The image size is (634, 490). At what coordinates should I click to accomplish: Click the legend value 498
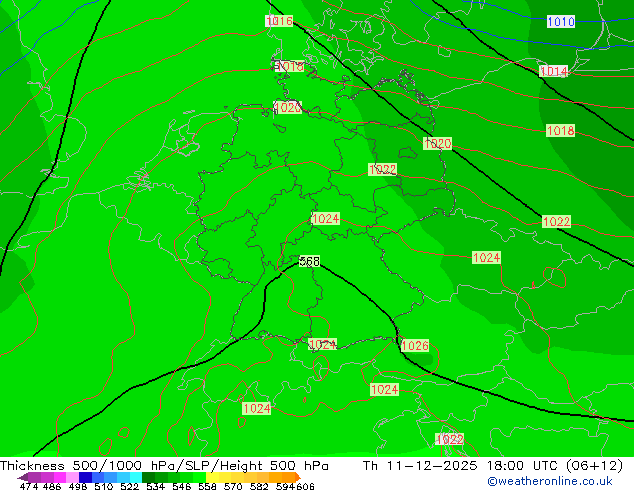78,486
